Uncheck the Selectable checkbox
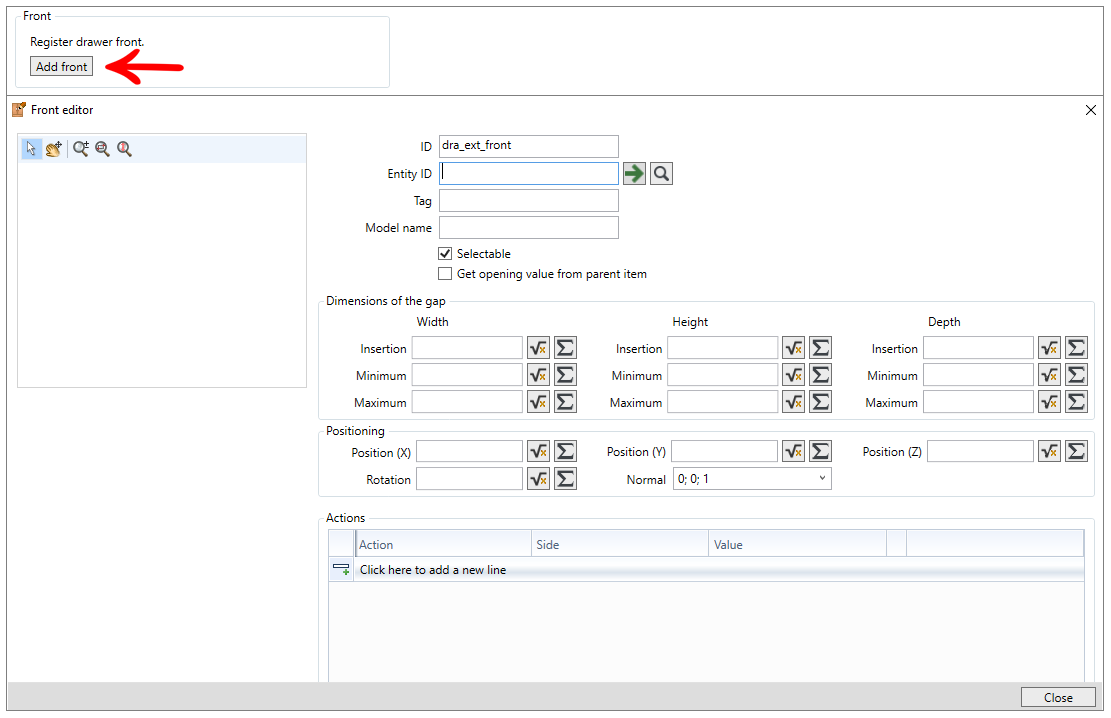 [445, 254]
